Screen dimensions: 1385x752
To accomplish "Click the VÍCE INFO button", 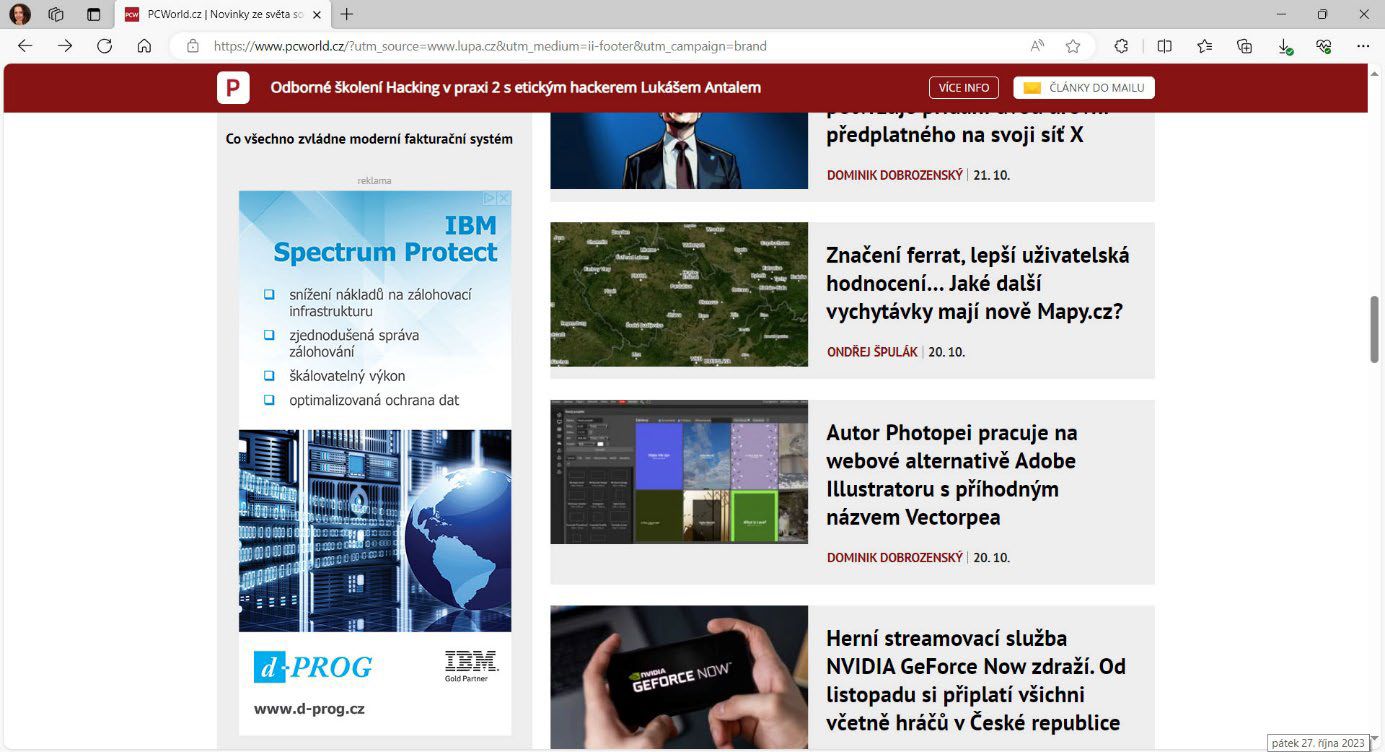I will [x=964, y=88].
